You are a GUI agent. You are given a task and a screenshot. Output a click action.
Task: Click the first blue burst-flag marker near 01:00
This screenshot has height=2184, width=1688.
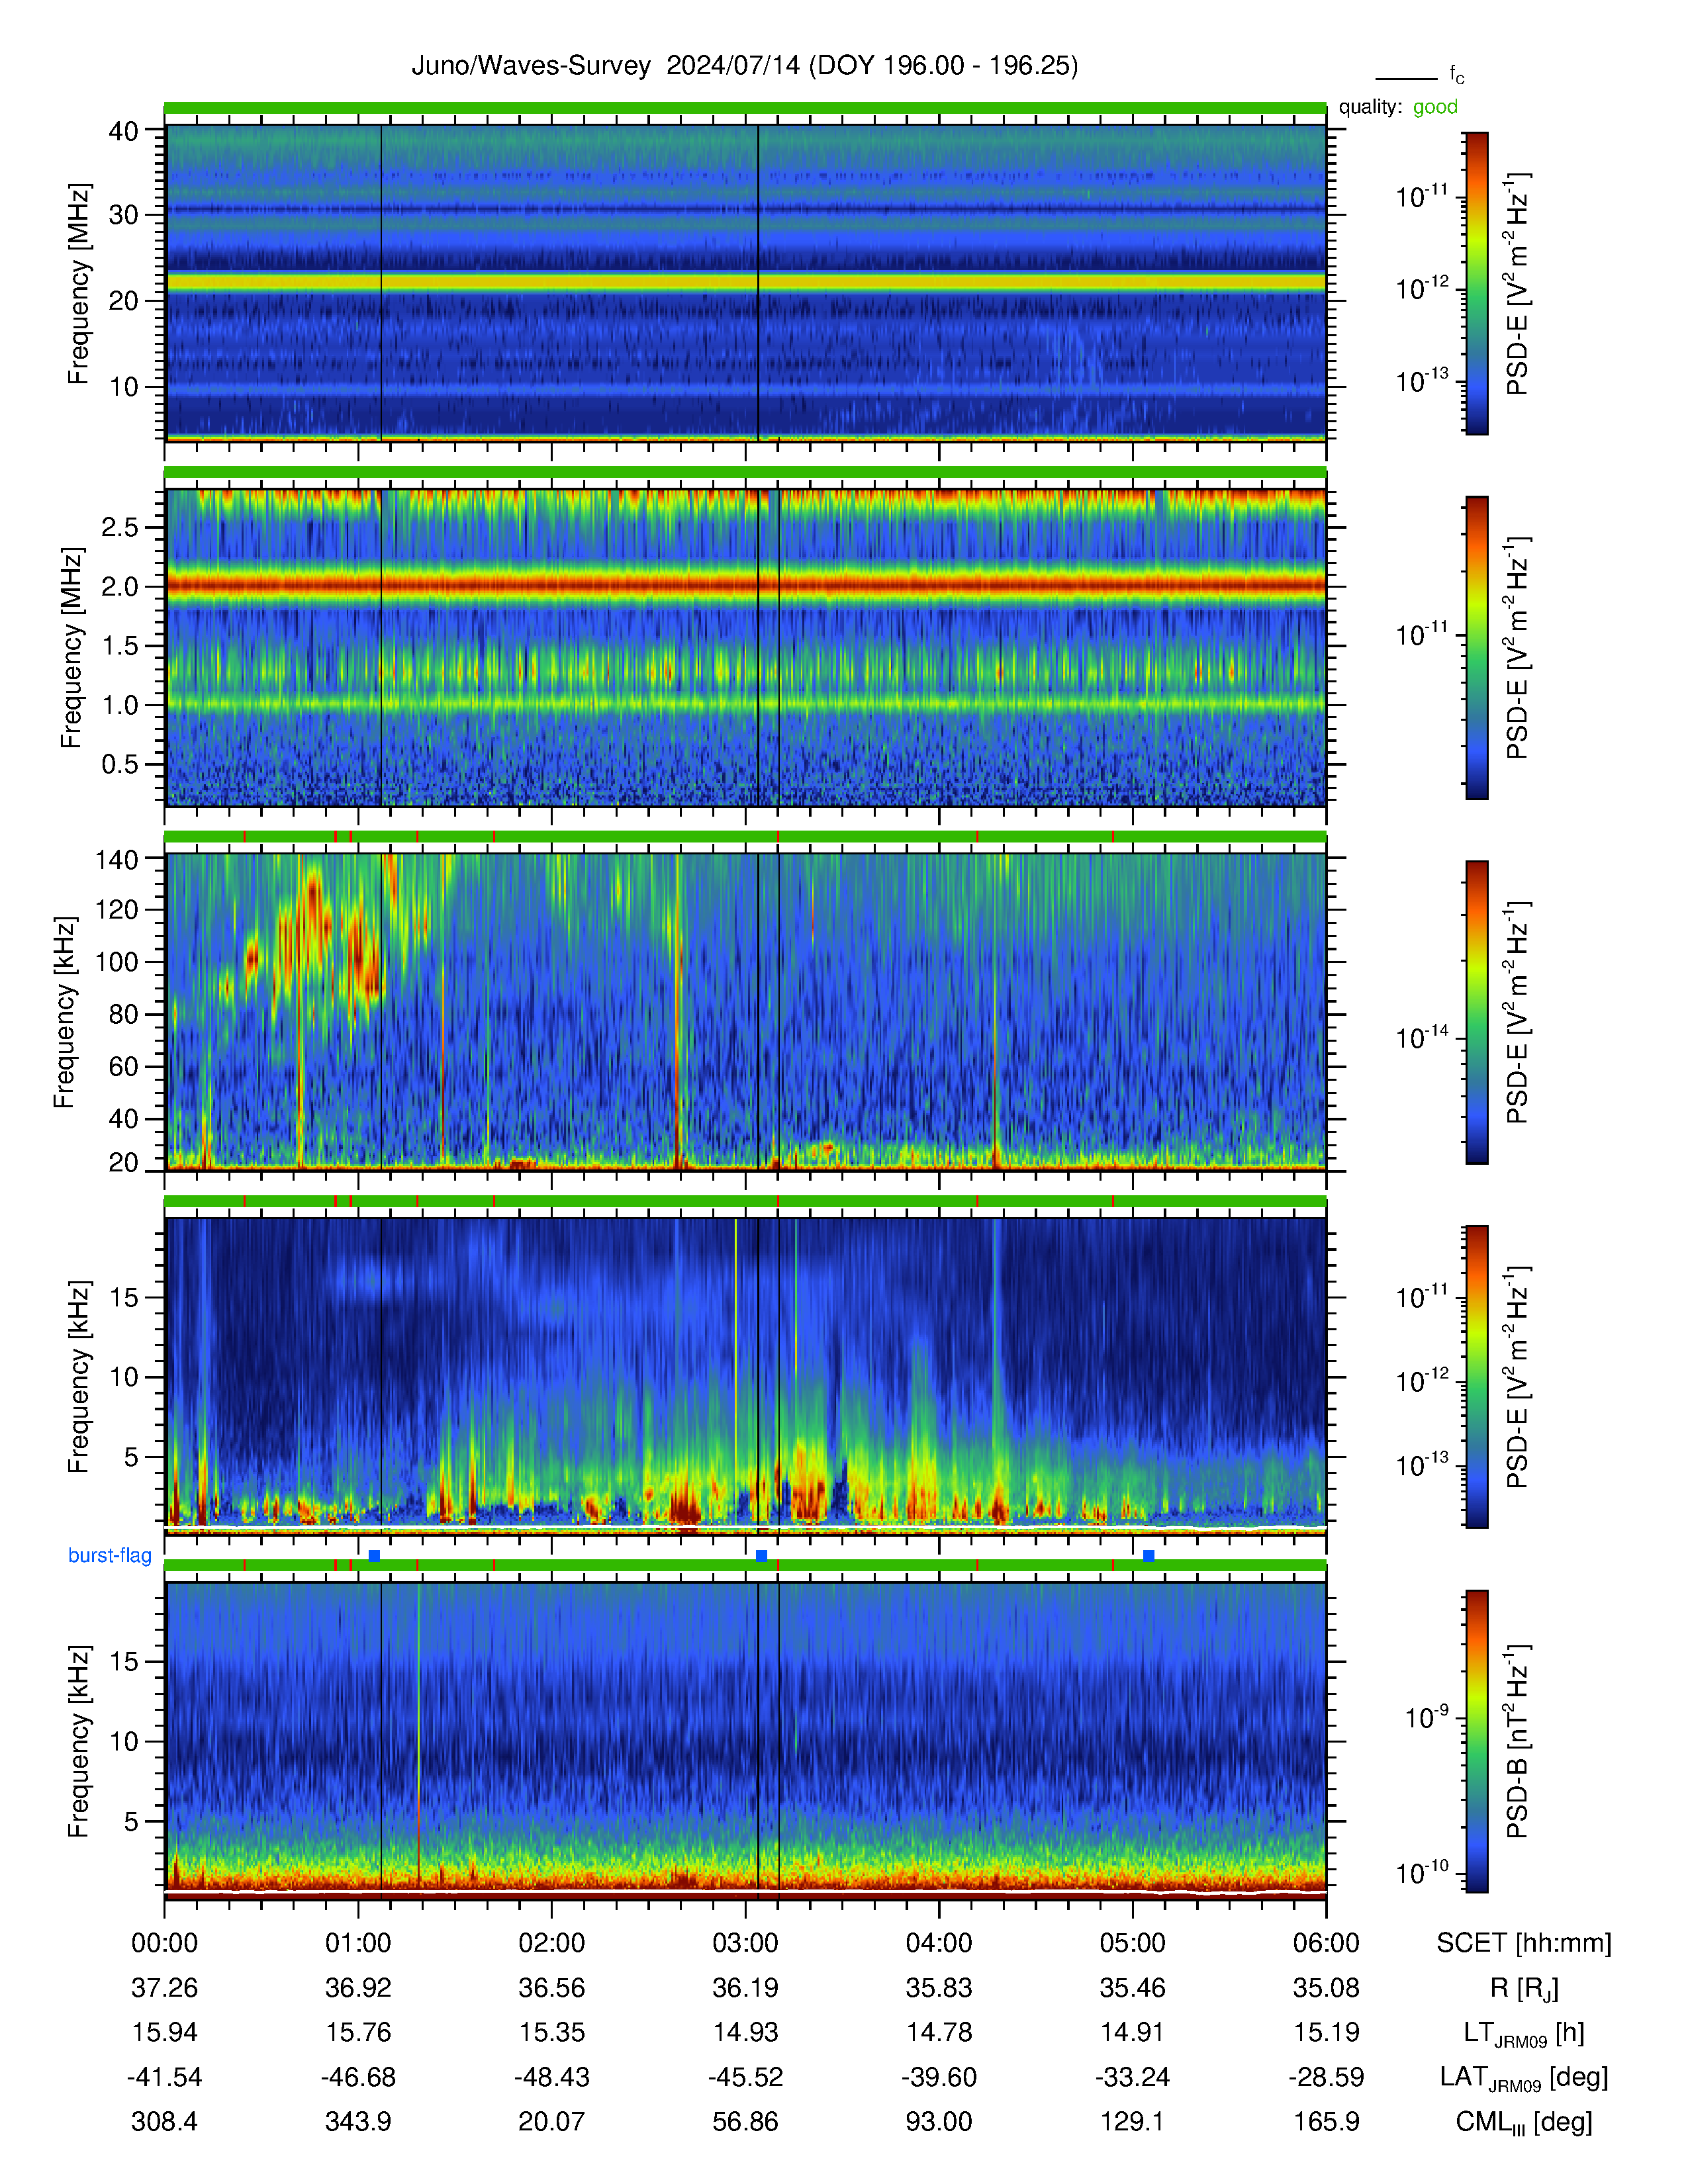pos(374,1555)
